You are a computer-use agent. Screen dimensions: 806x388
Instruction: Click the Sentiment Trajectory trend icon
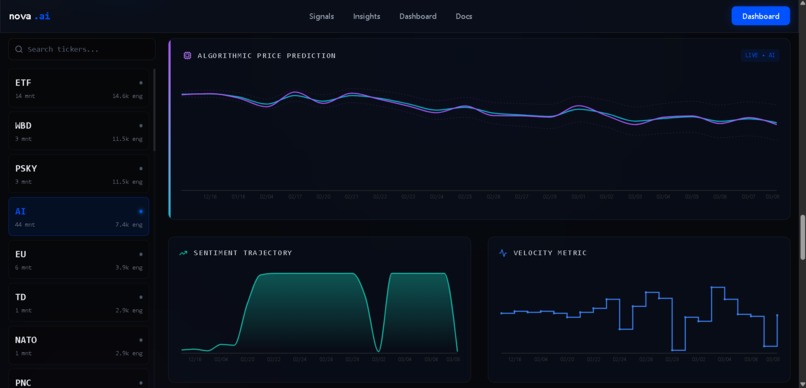184,253
